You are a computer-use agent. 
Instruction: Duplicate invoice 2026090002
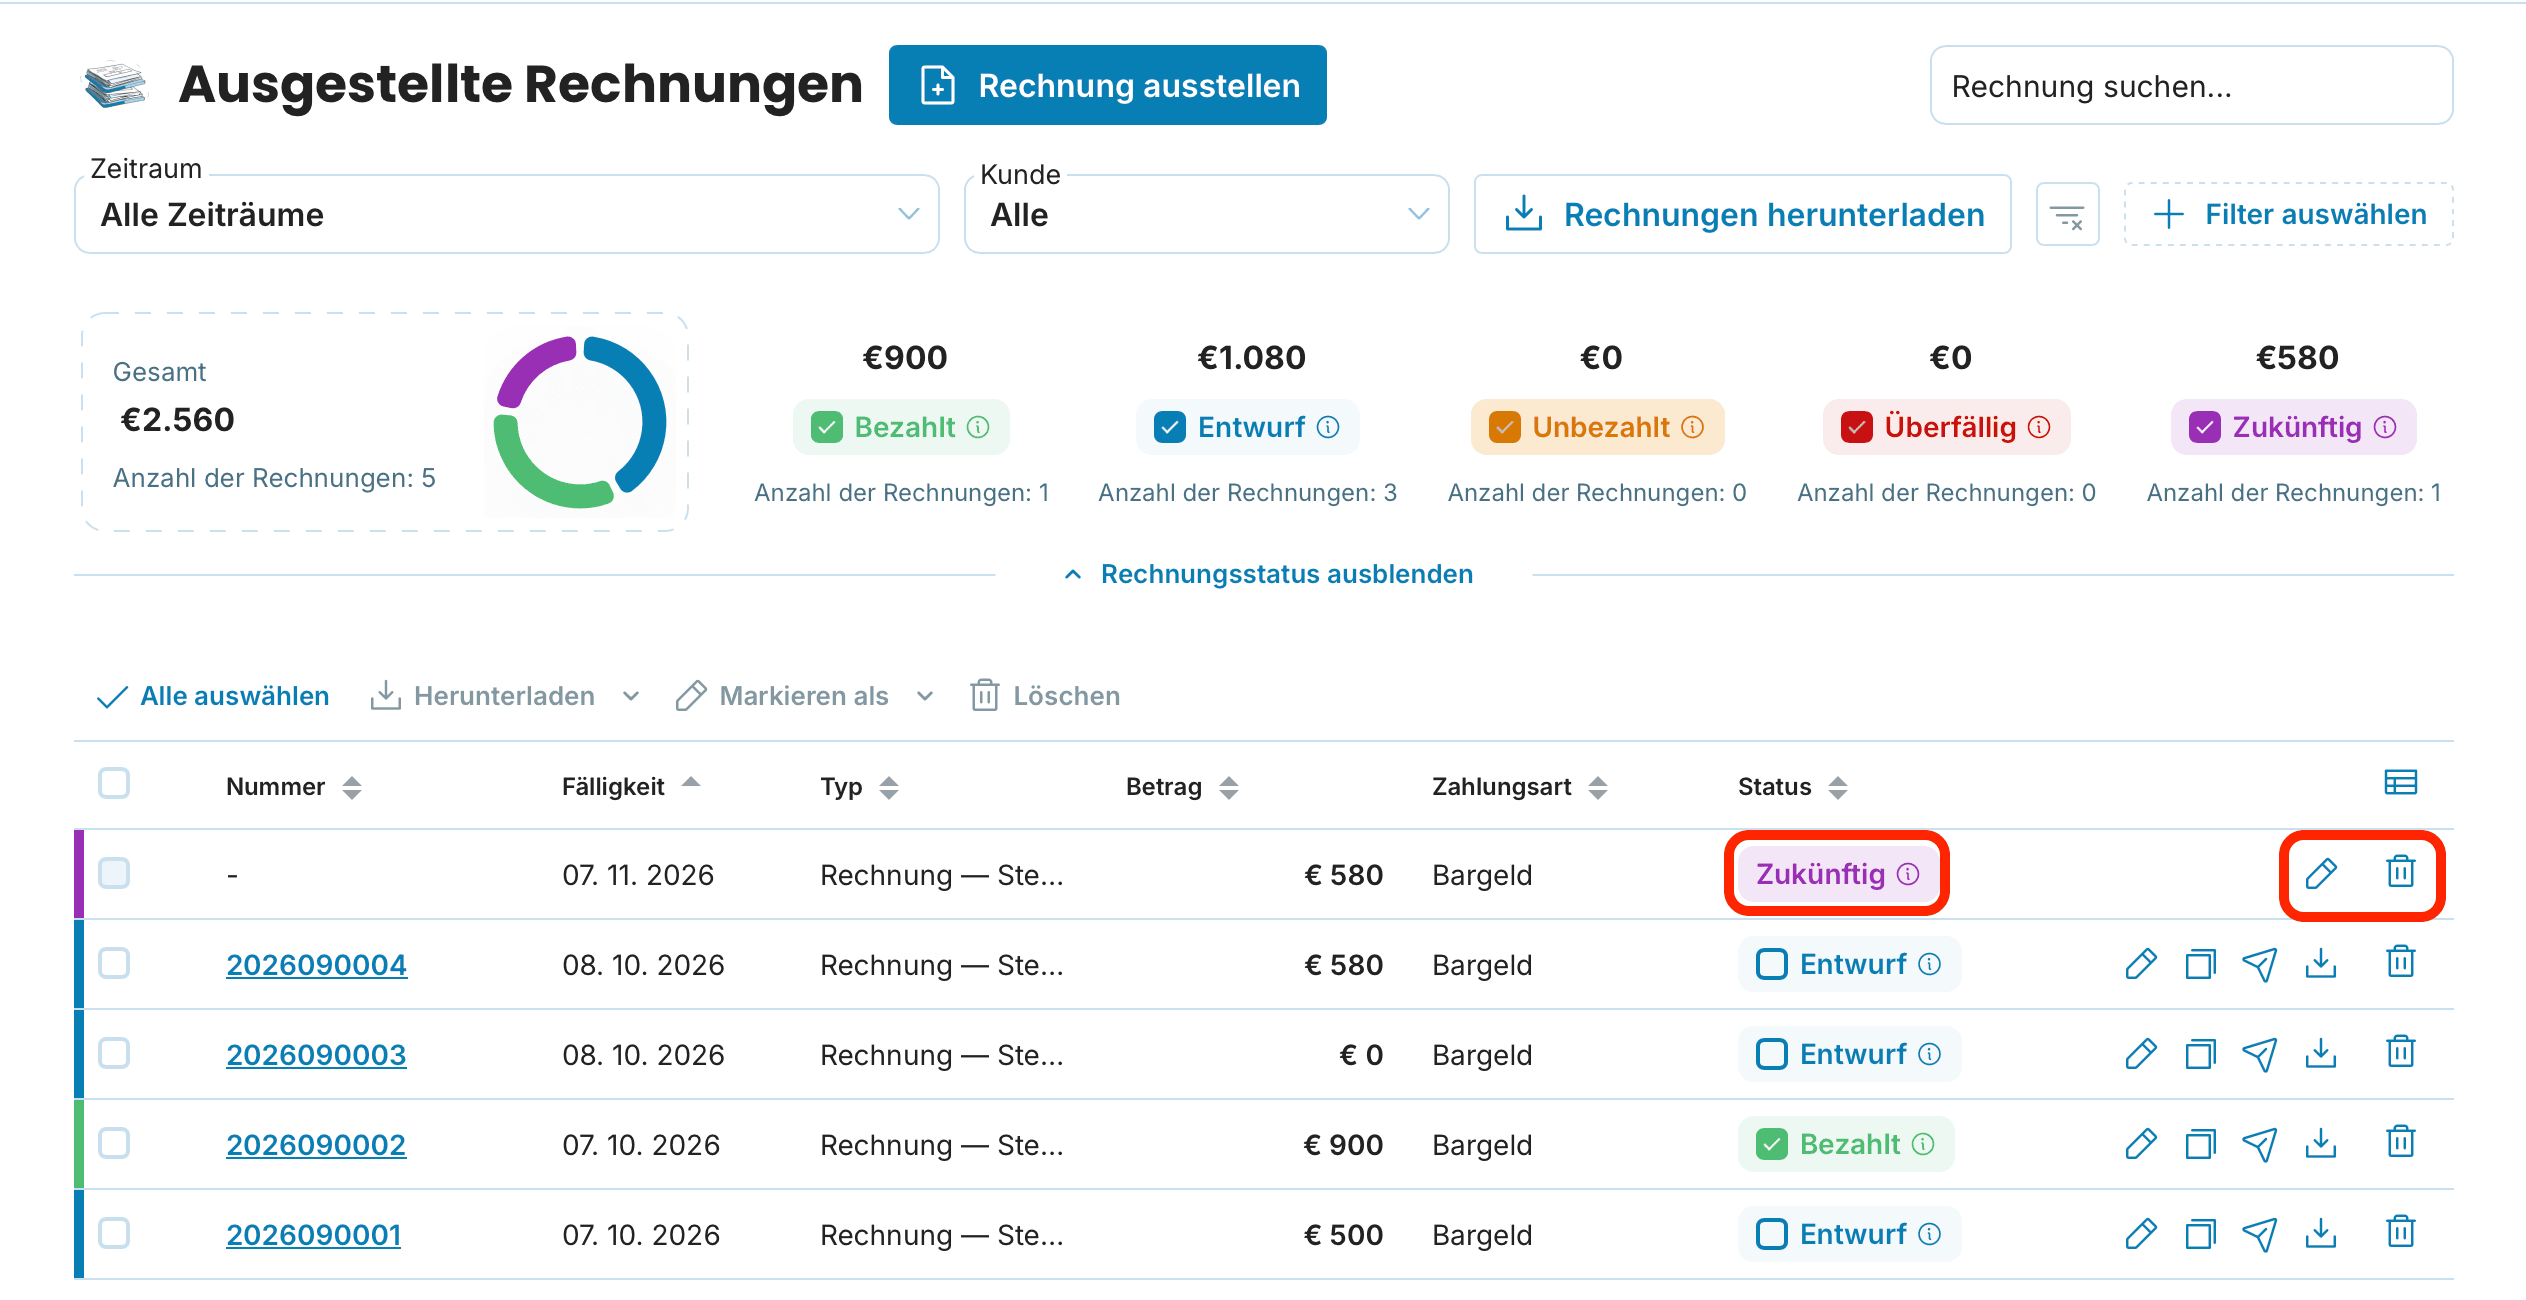click(2200, 1144)
